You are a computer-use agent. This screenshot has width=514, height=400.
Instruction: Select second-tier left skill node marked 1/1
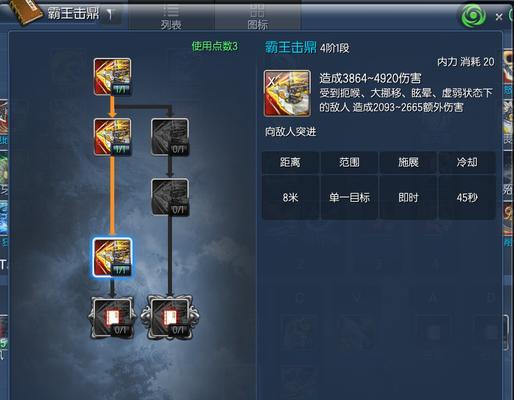(112, 137)
